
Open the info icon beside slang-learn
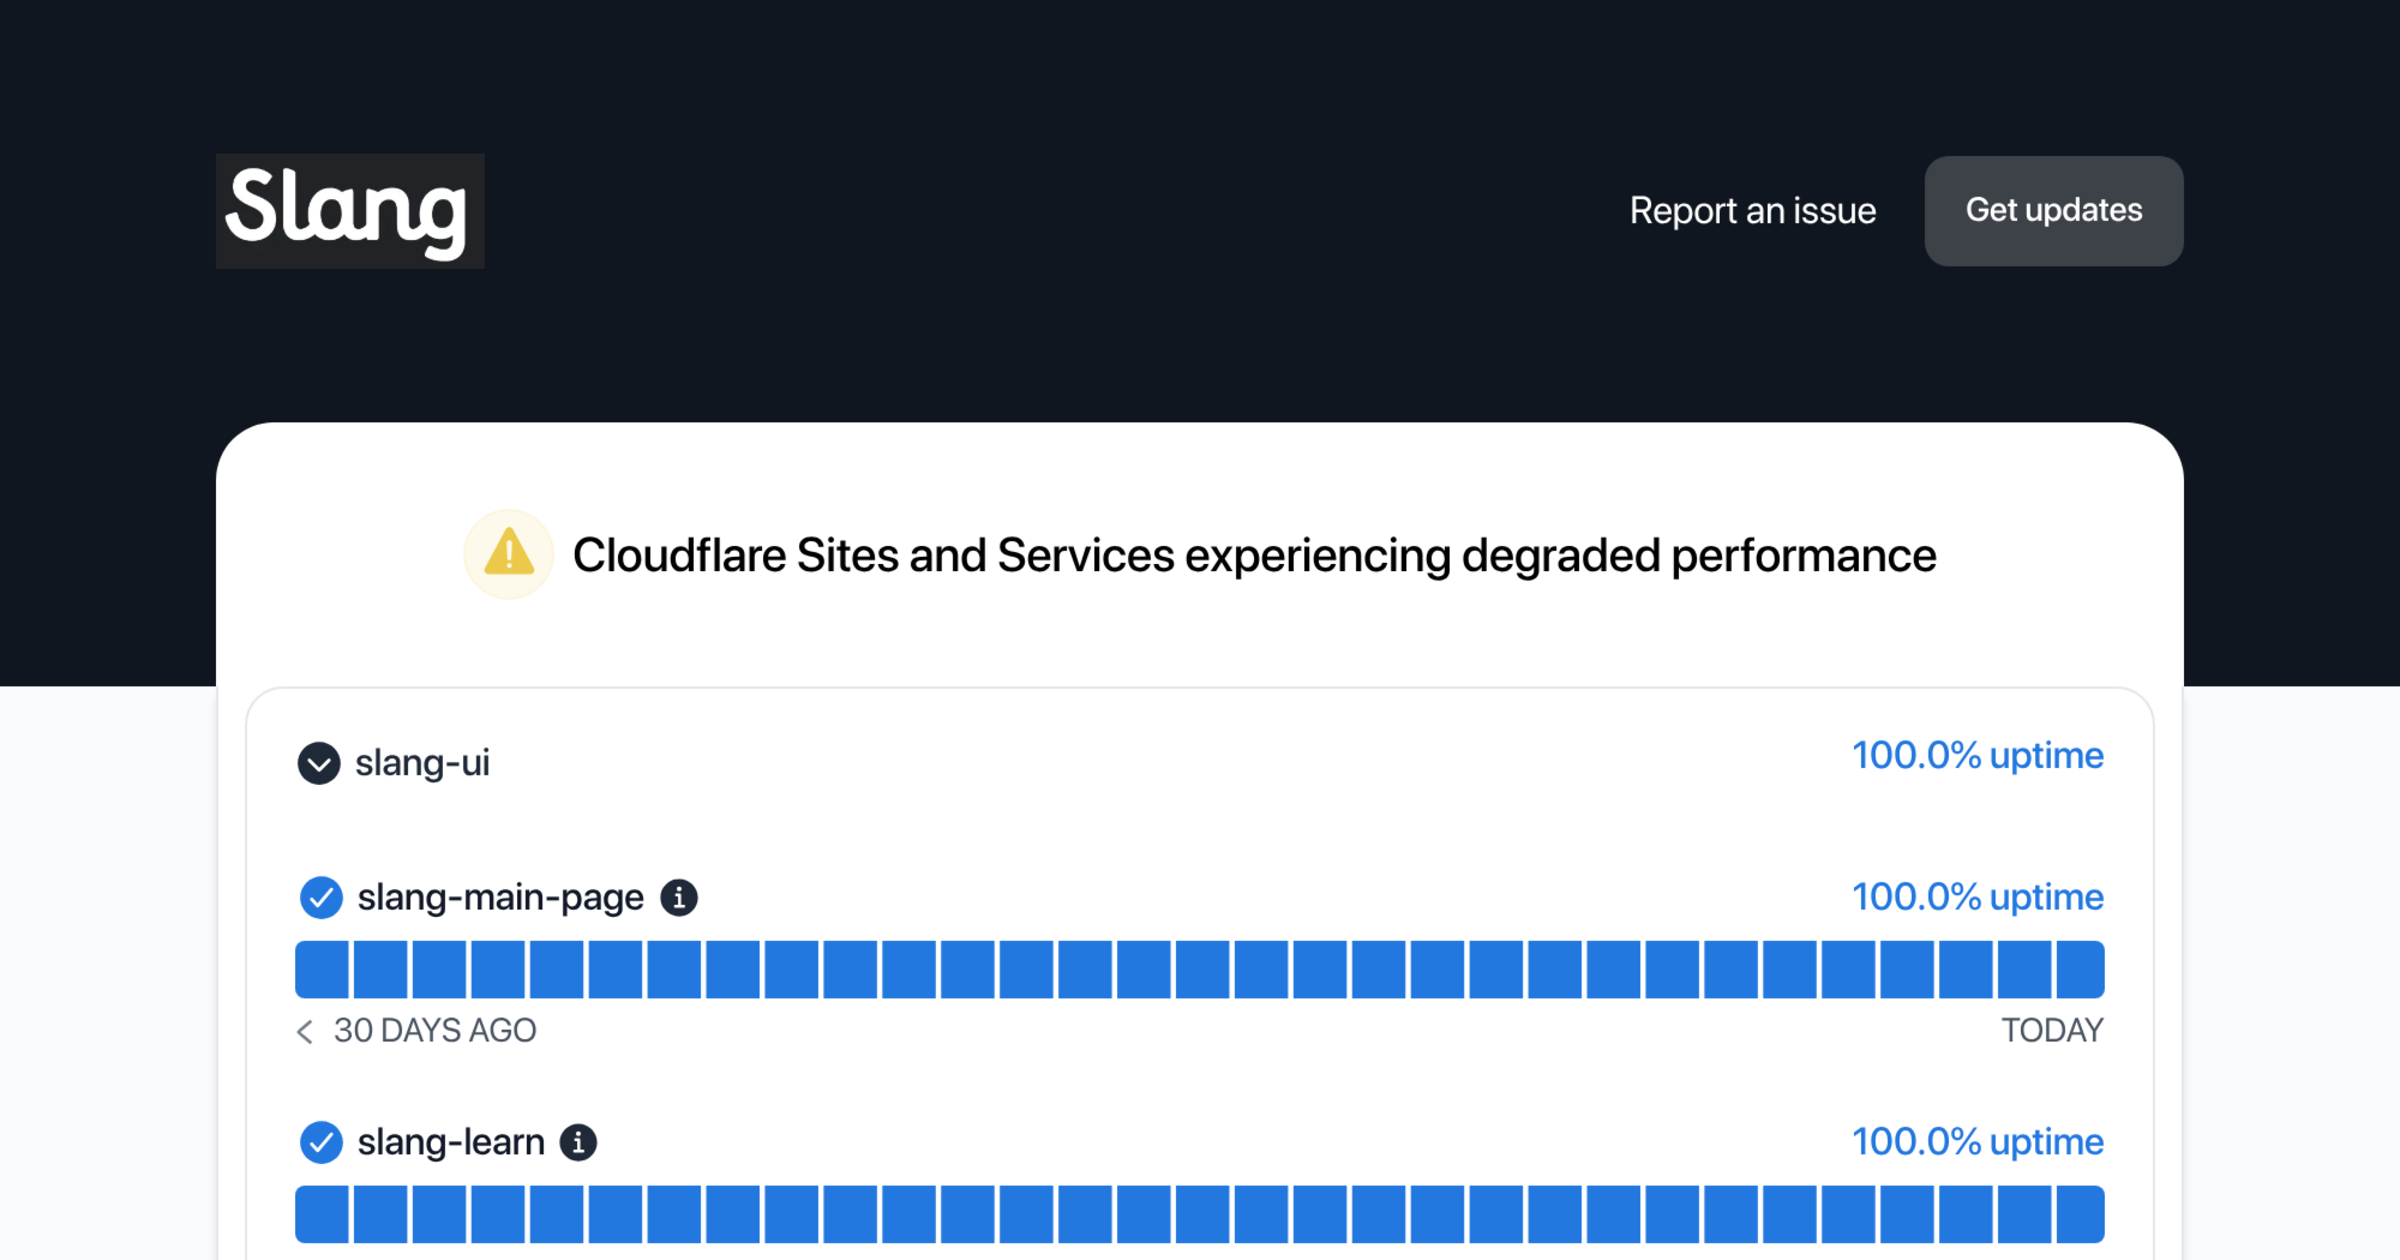pyautogui.click(x=578, y=1142)
